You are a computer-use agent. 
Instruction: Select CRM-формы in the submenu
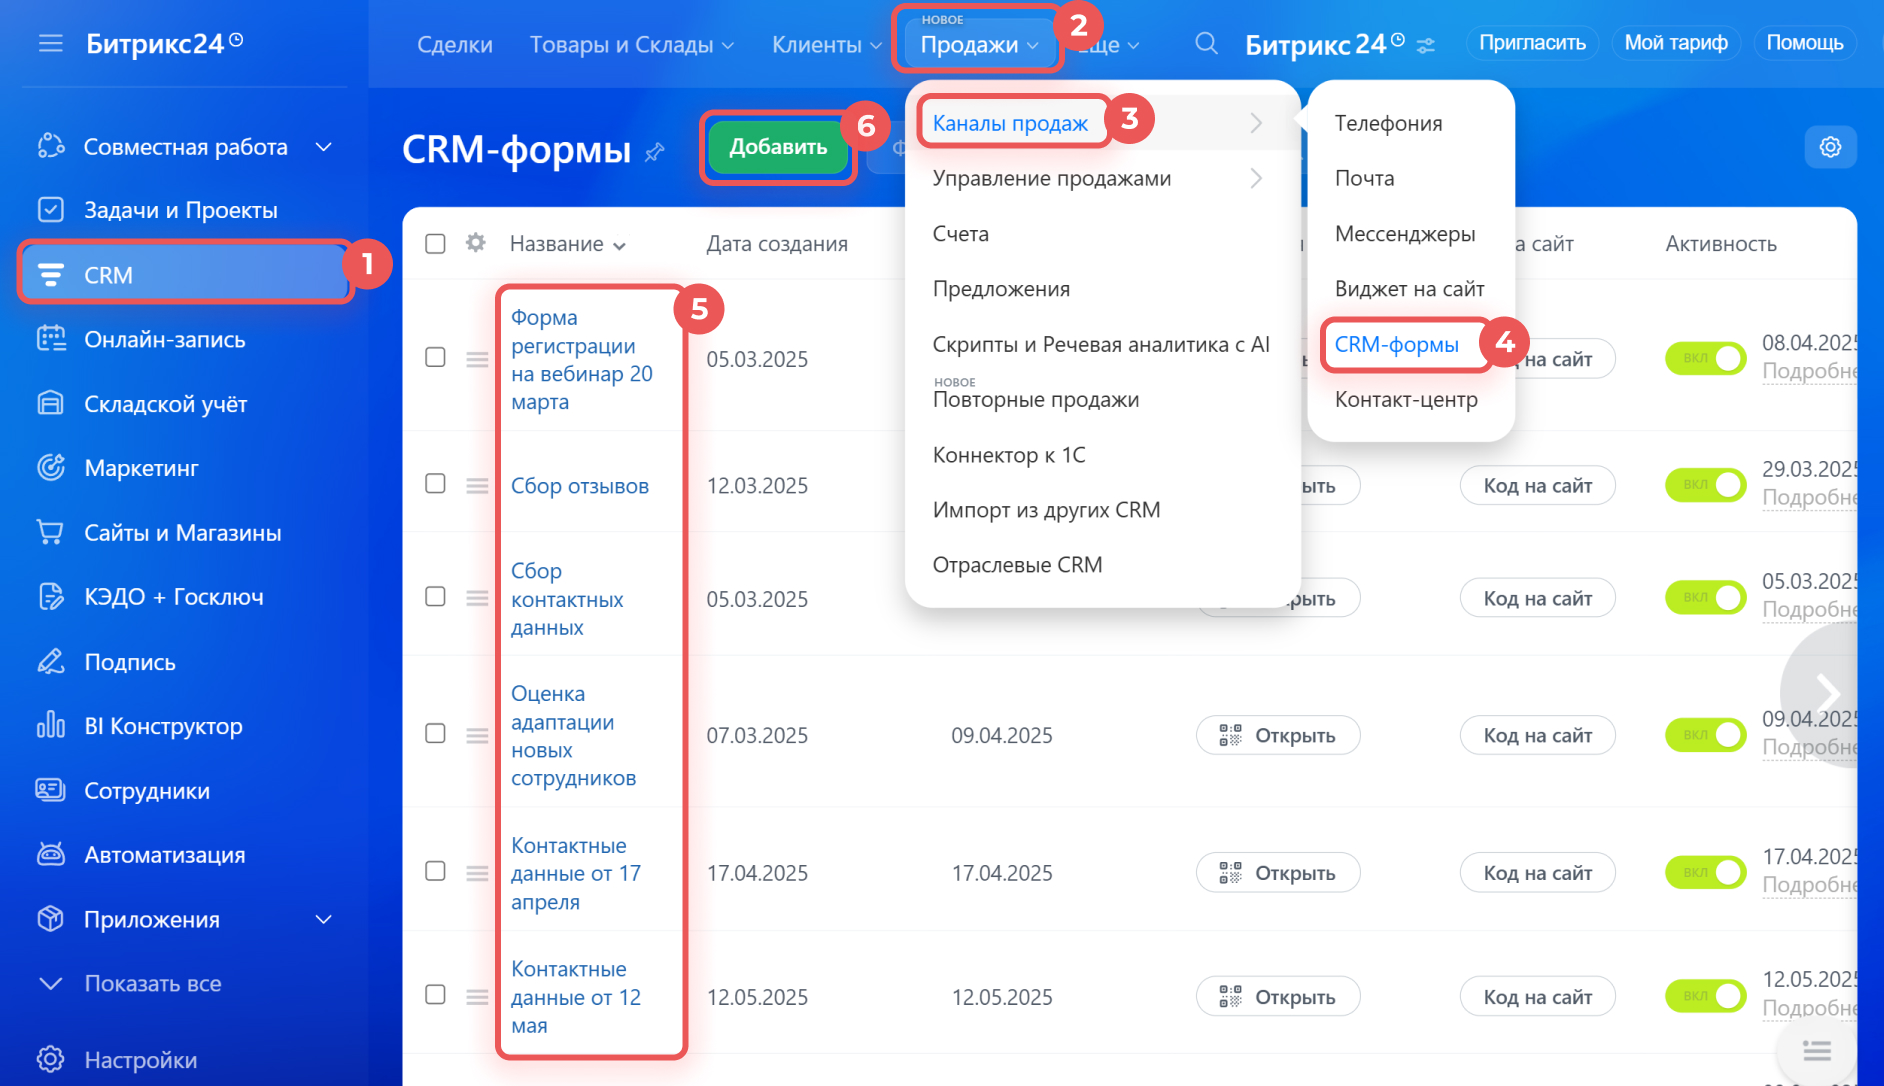(1396, 344)
